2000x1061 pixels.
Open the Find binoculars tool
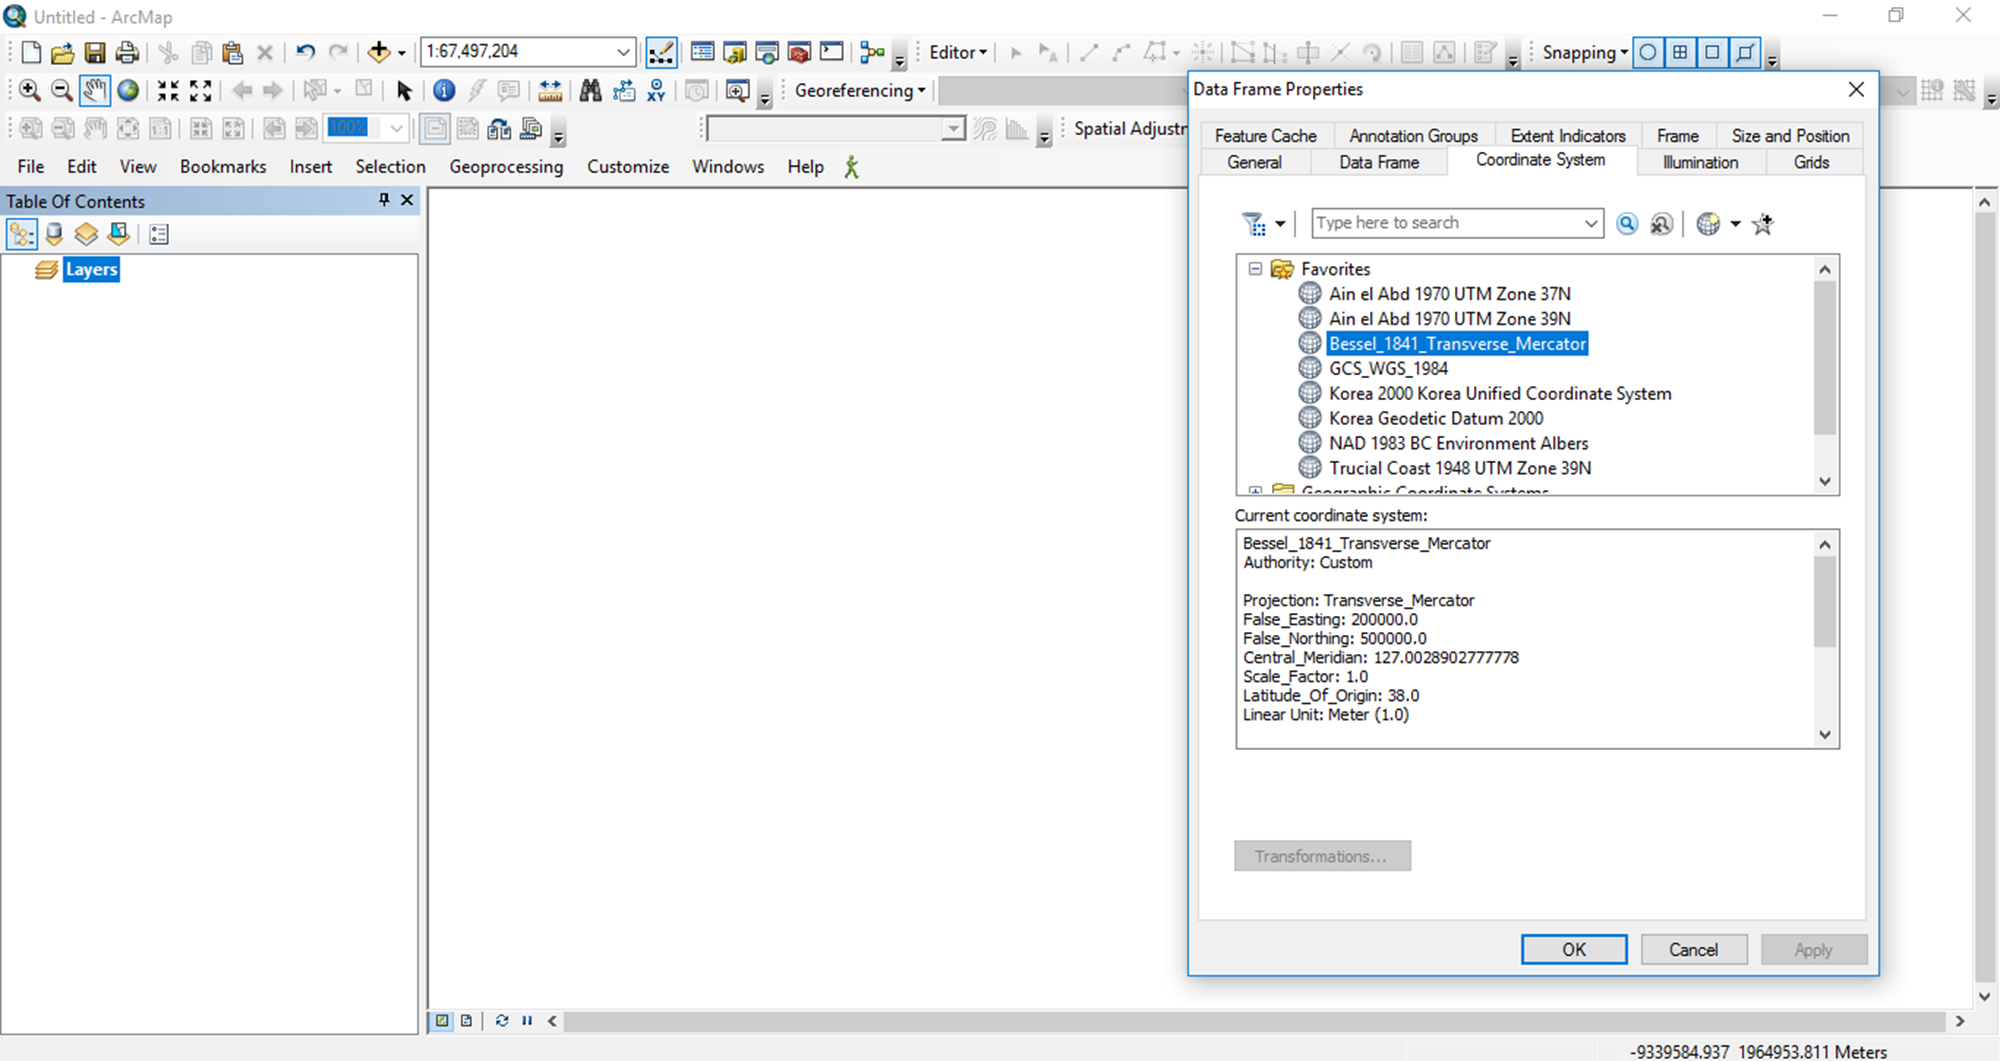590,91
